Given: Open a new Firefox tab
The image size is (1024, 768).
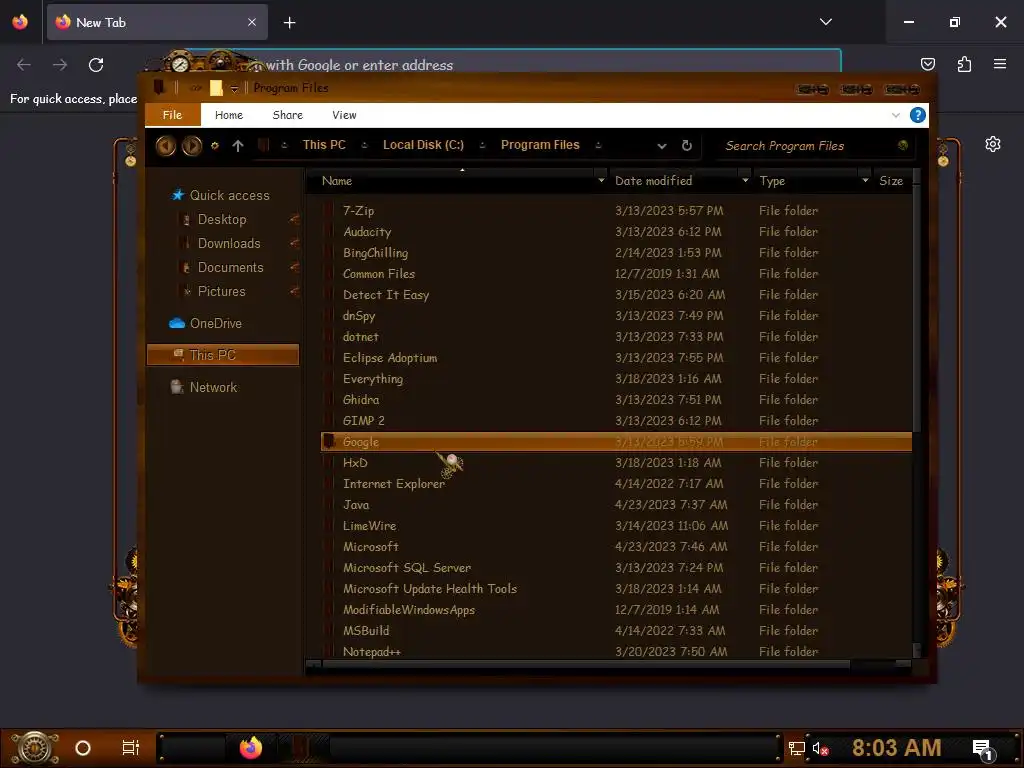Looking at the screenshot, I should [x=289, y=23].
